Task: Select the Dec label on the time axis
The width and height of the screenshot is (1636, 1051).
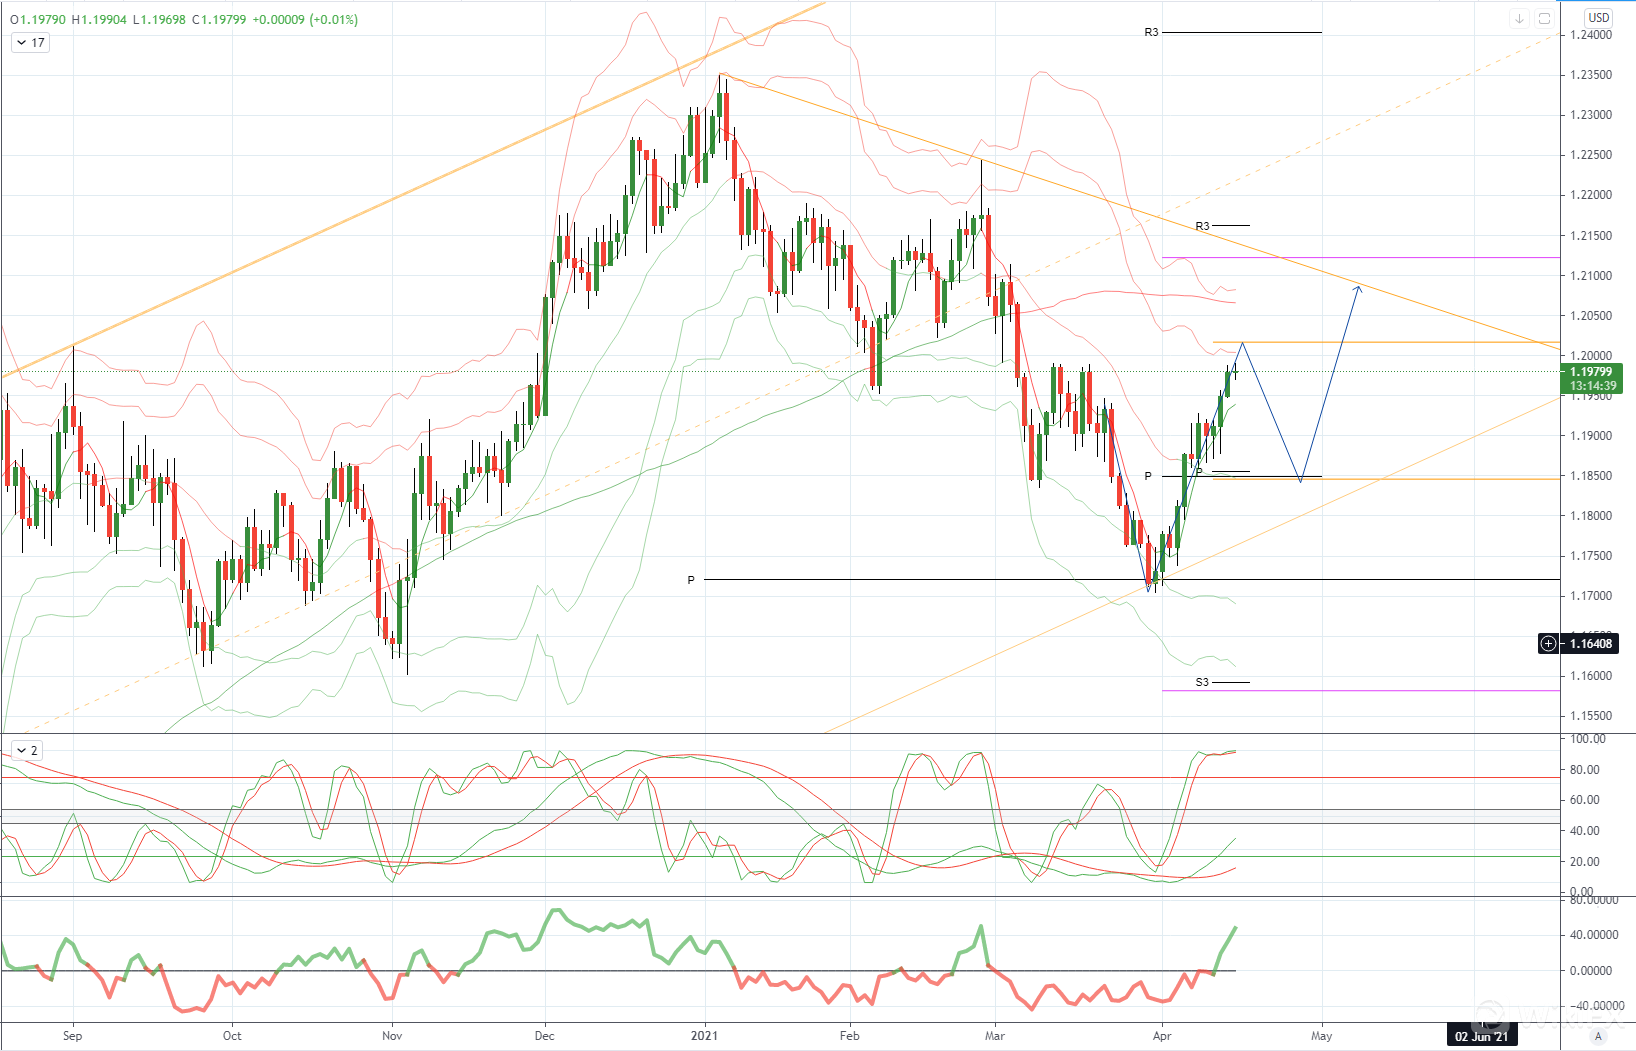Action: [x=544, y=1036]
